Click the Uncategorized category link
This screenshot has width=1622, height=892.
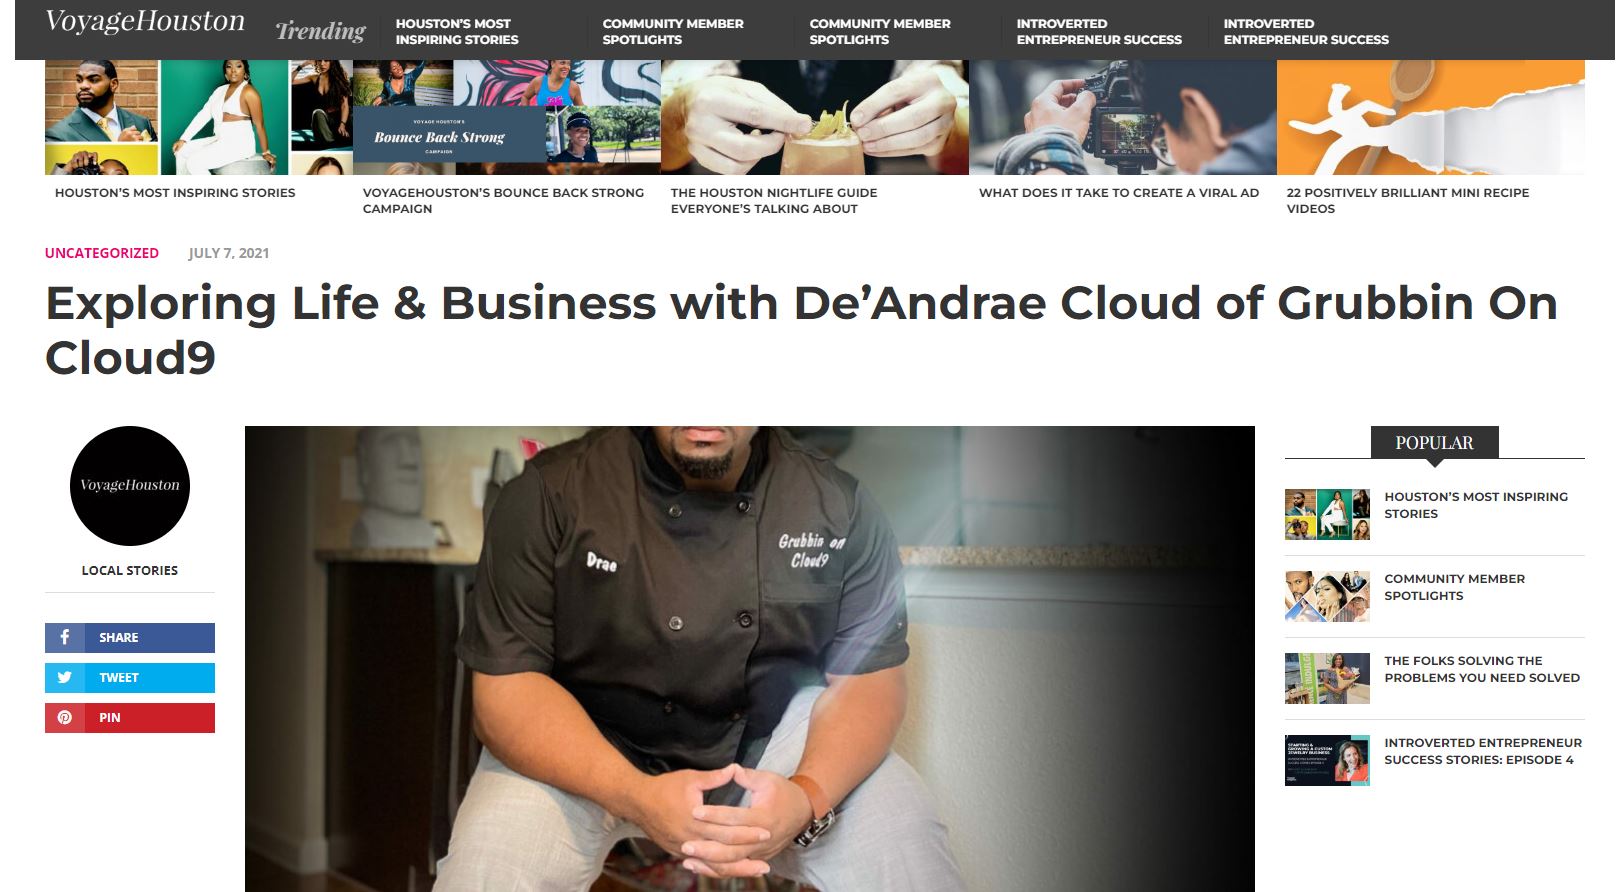pos(102,253)
